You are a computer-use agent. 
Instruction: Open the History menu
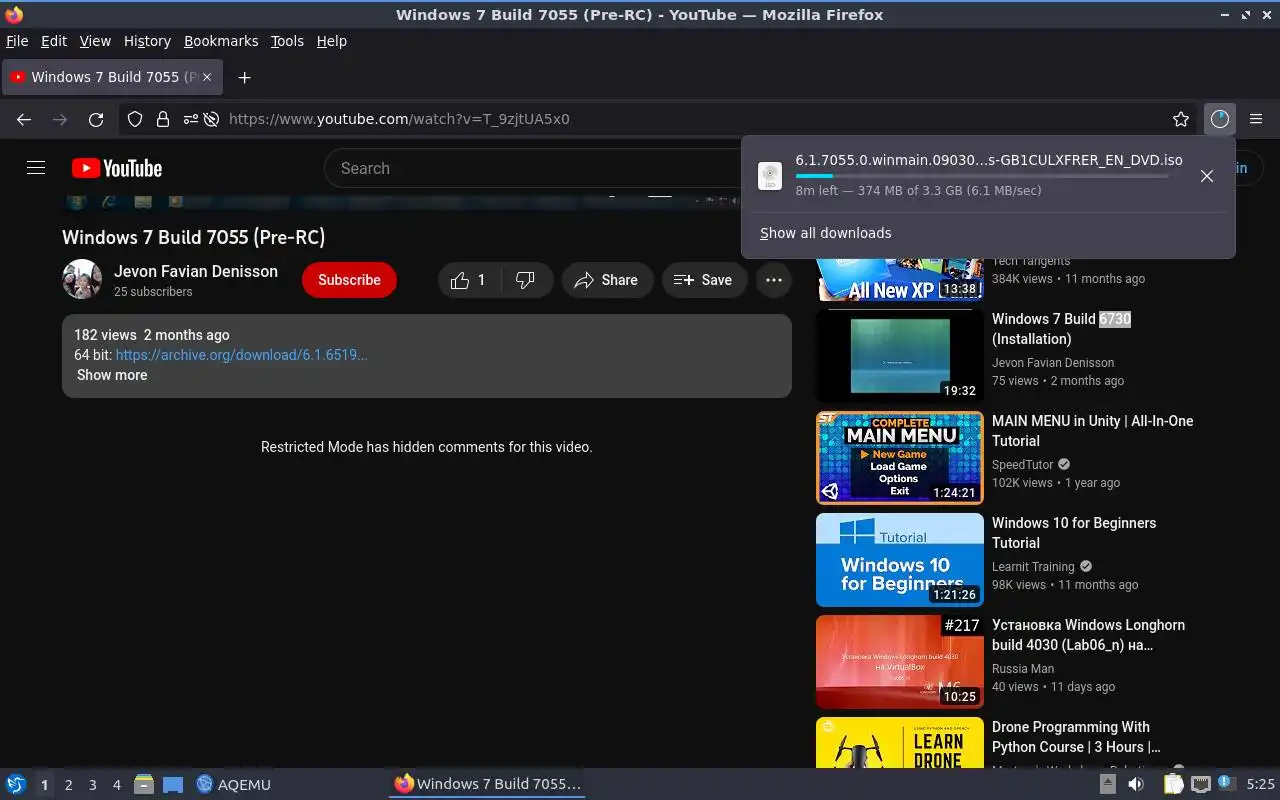(147, 41)
